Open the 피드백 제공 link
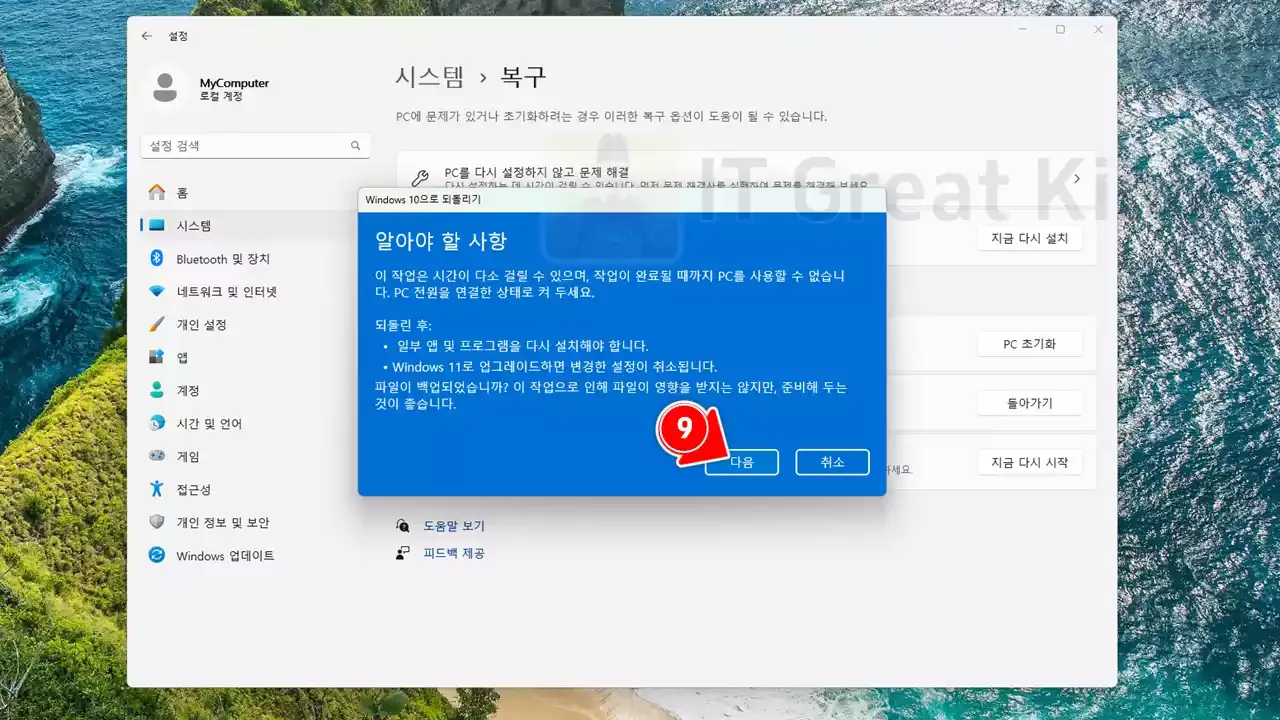Viewport: 1280px width, 720px height. 454,553
